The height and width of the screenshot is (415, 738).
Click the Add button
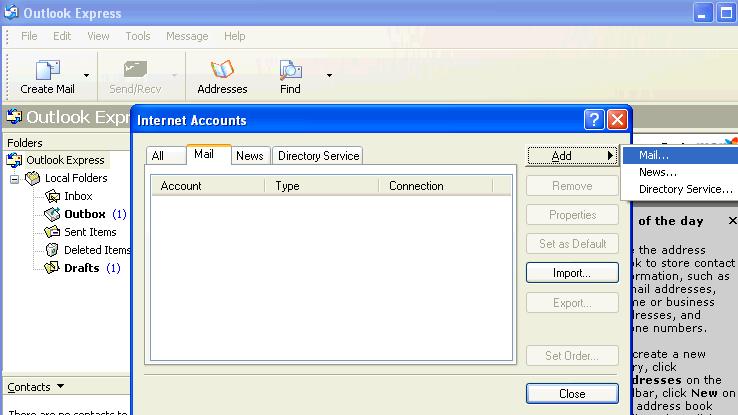[572, 156]
